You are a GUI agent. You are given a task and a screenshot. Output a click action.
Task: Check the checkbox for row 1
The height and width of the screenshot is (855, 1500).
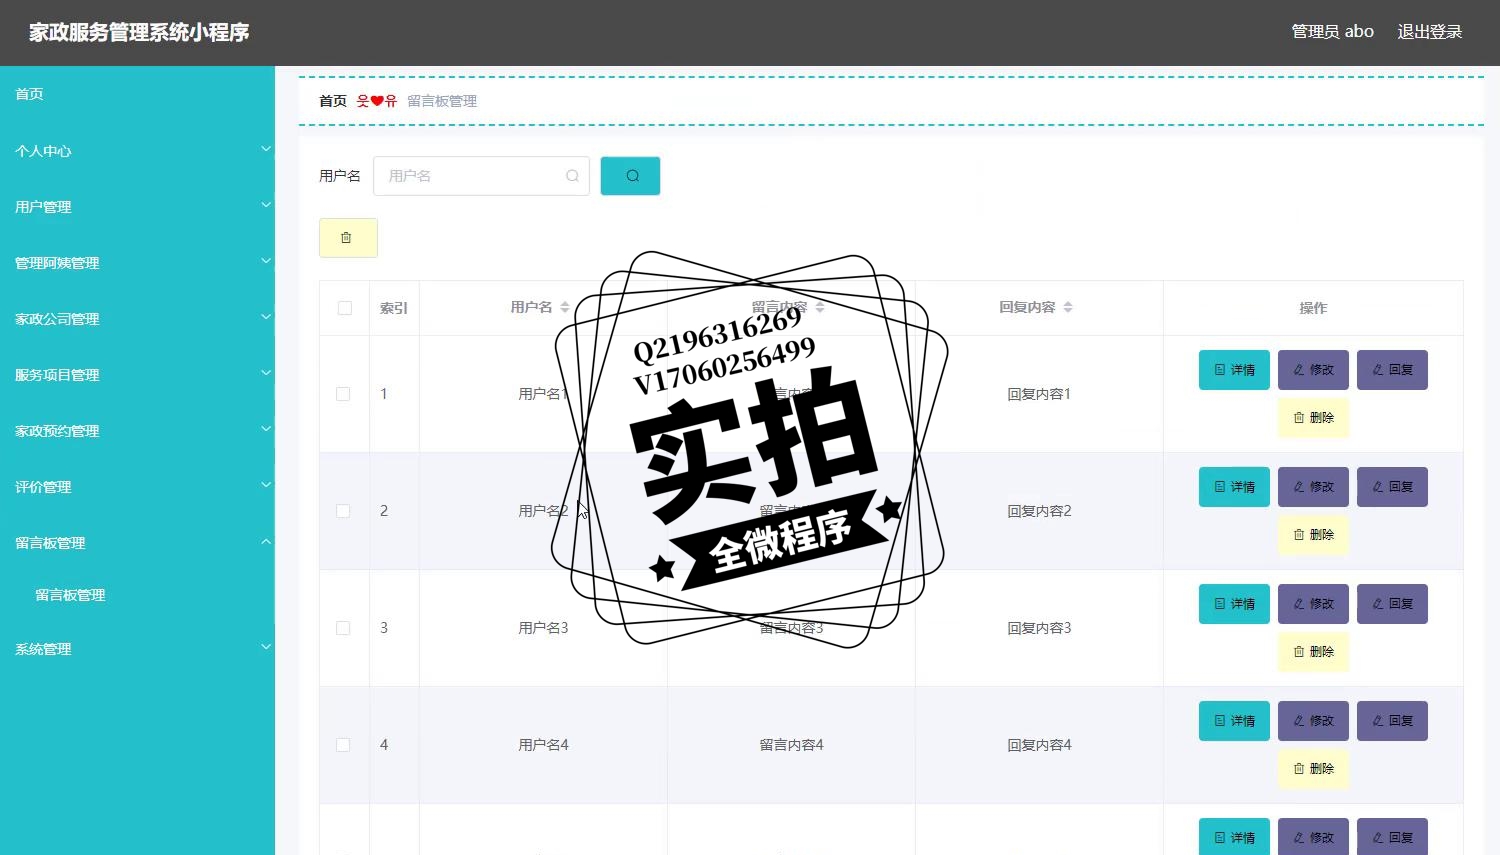(x=343, y=394)
